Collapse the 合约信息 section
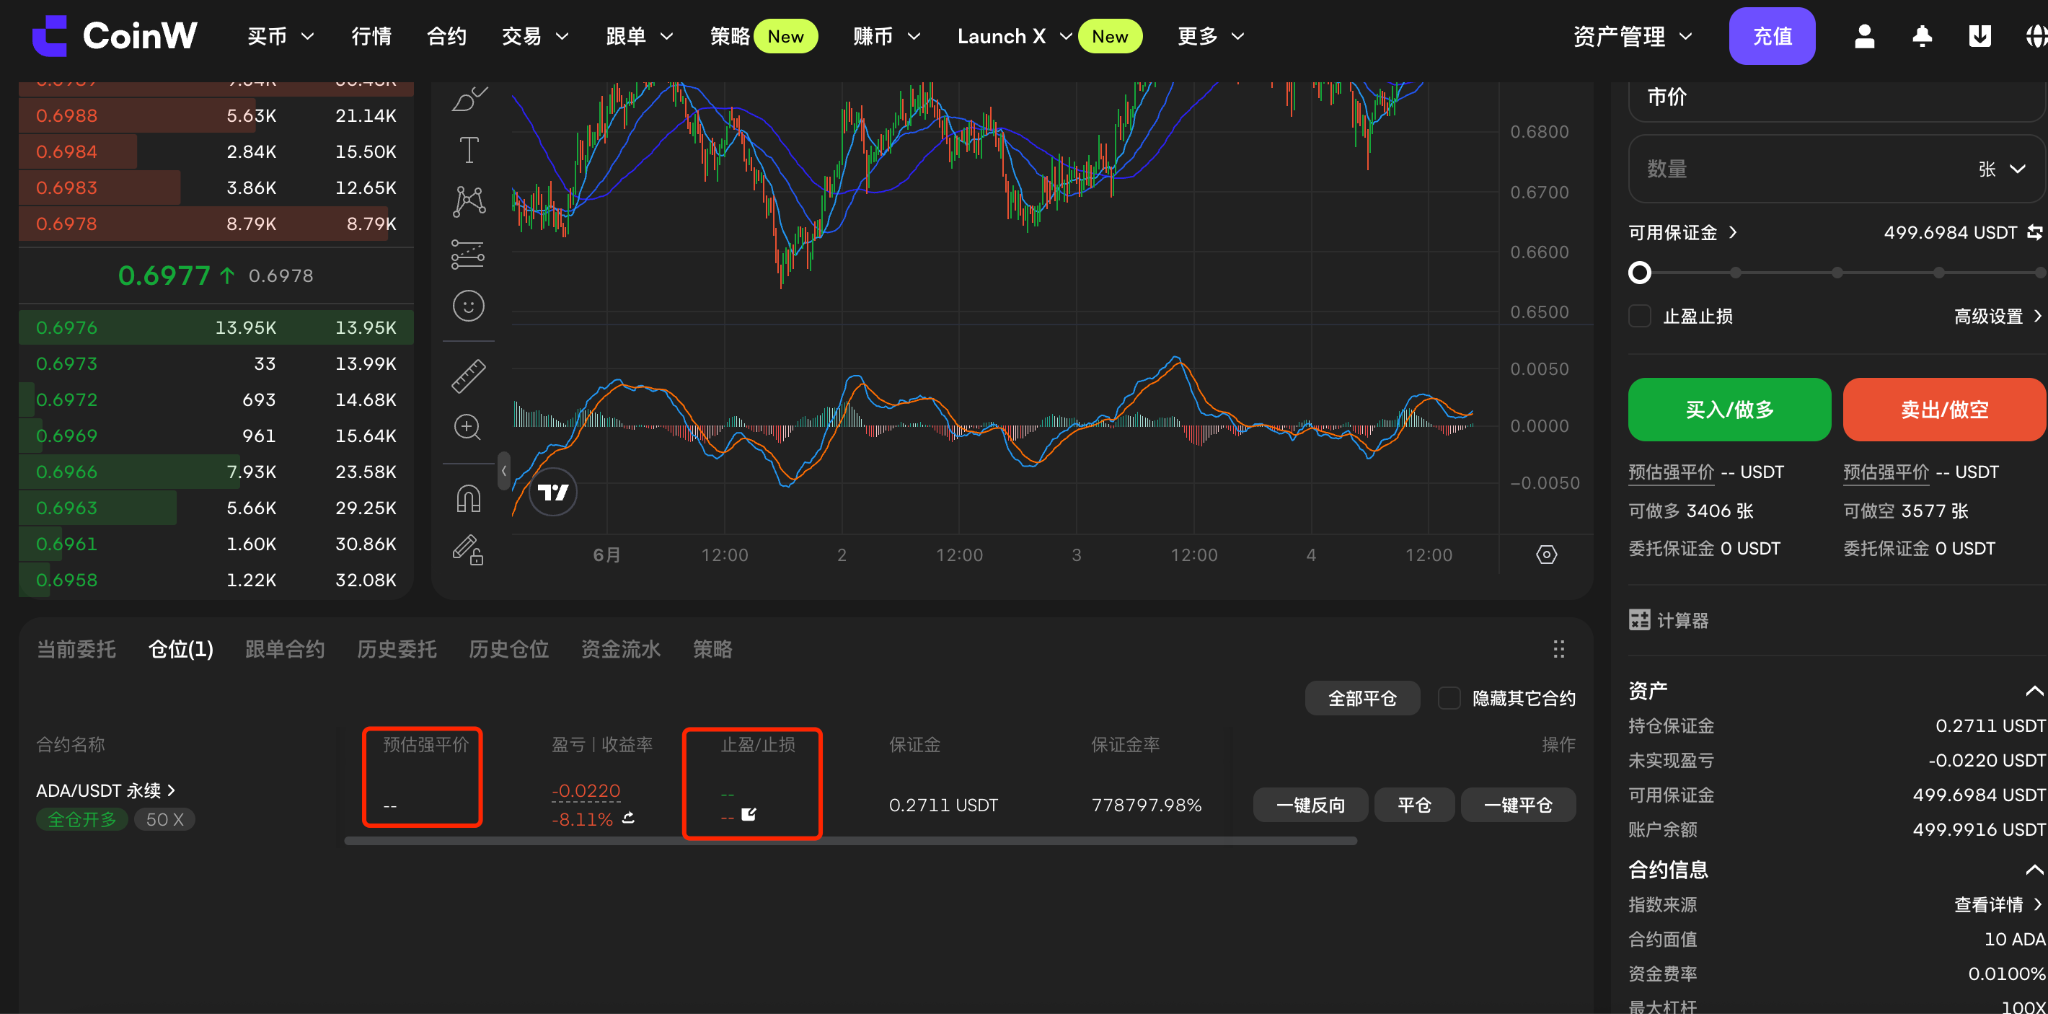2048x1014 pixels. coord(2034,870)
